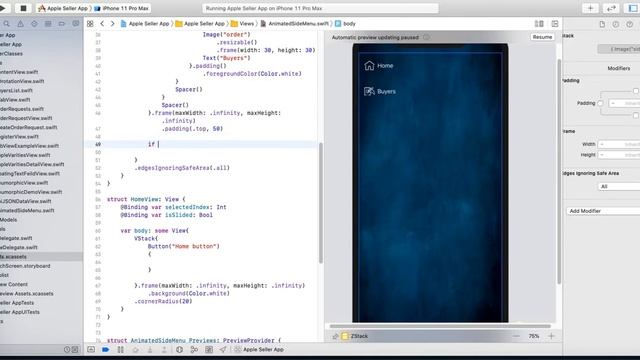Click info icon beside preview paused message

point(426,37)
